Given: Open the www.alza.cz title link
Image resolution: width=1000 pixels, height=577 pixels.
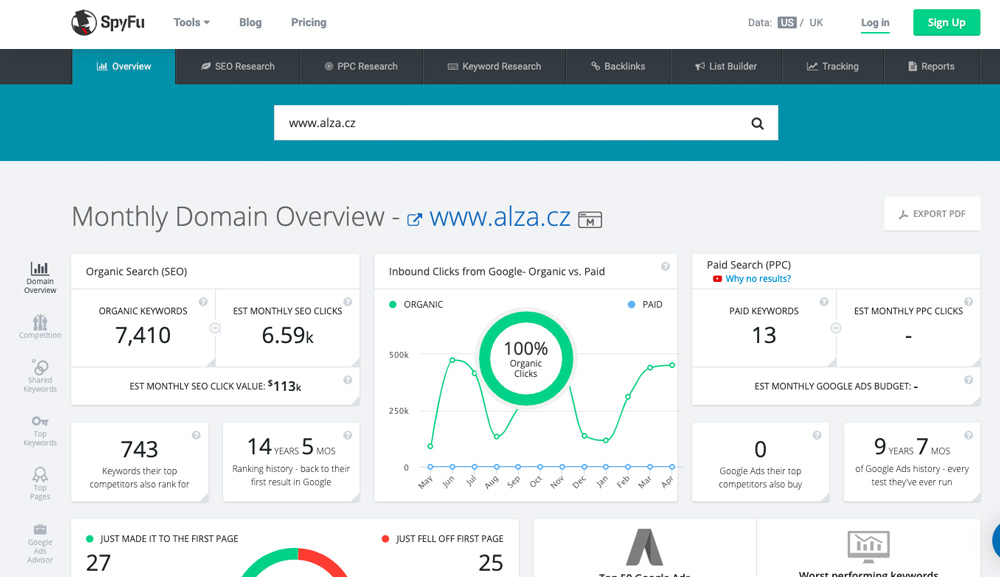Looking at the screenshot, I should (x=500, y=217).
